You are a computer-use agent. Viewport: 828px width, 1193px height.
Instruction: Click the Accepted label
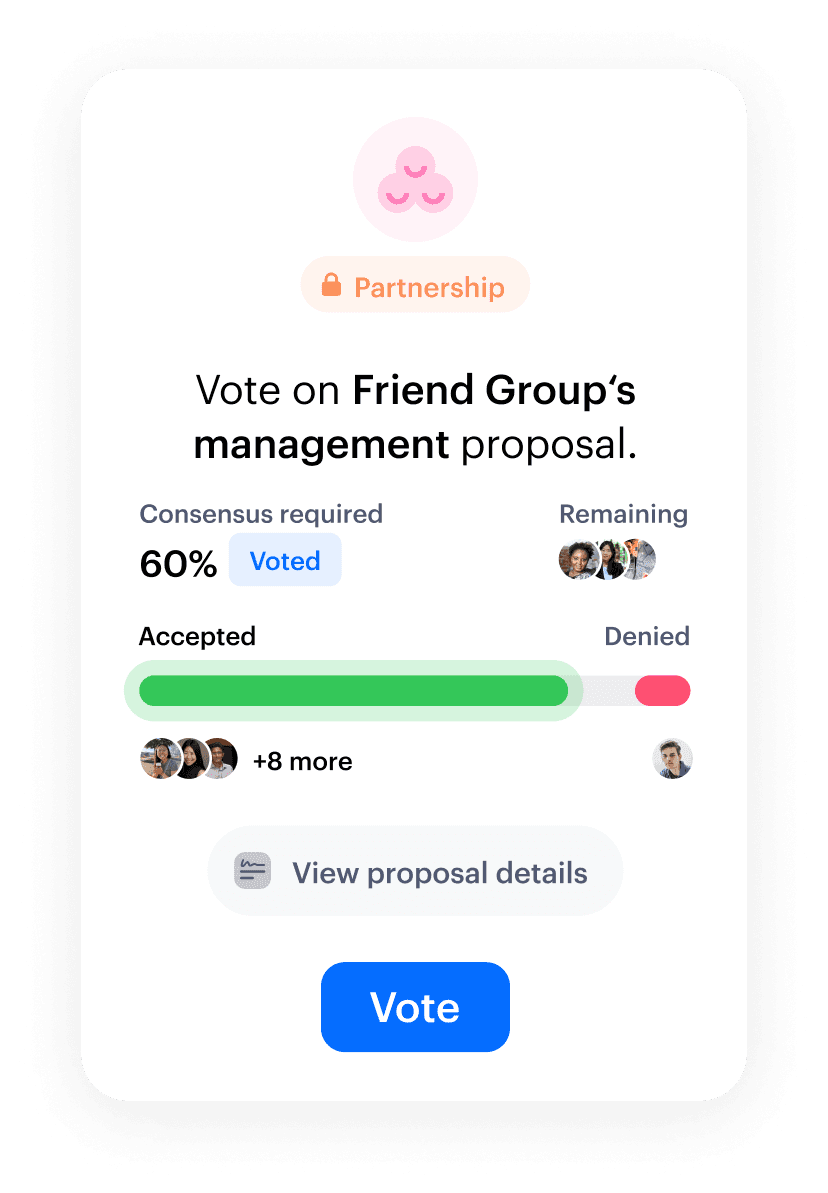[x=197, y=636]
